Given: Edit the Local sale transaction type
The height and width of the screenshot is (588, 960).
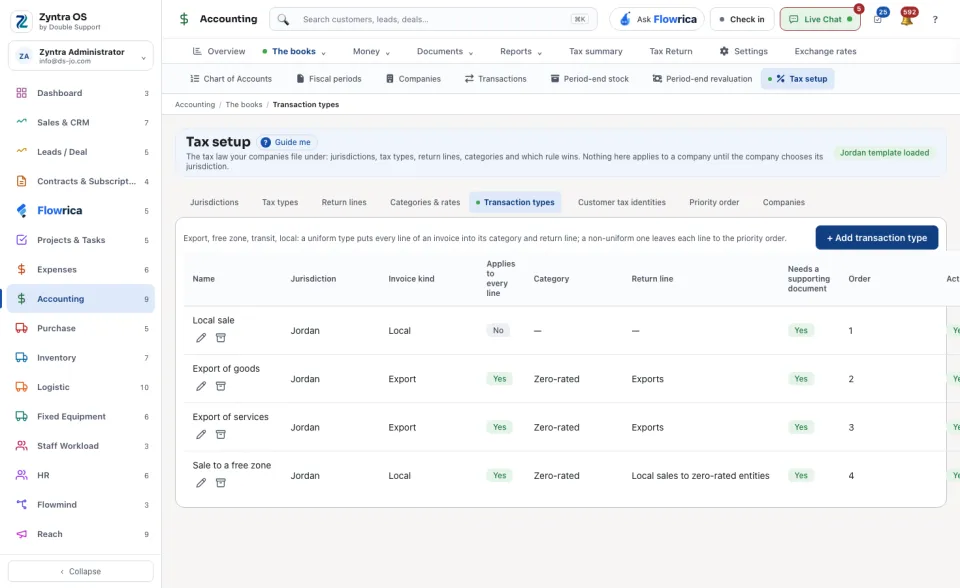Looking at the screenshot, I should (201, 337).
